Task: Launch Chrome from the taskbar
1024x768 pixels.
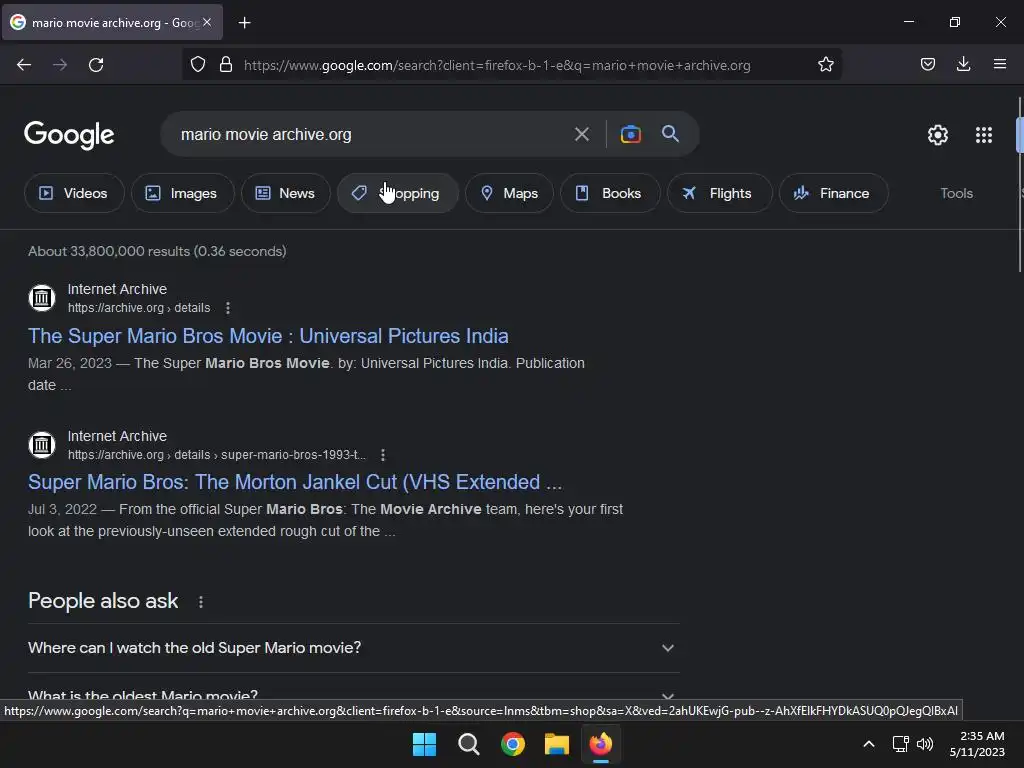Action: coord(513,744)
